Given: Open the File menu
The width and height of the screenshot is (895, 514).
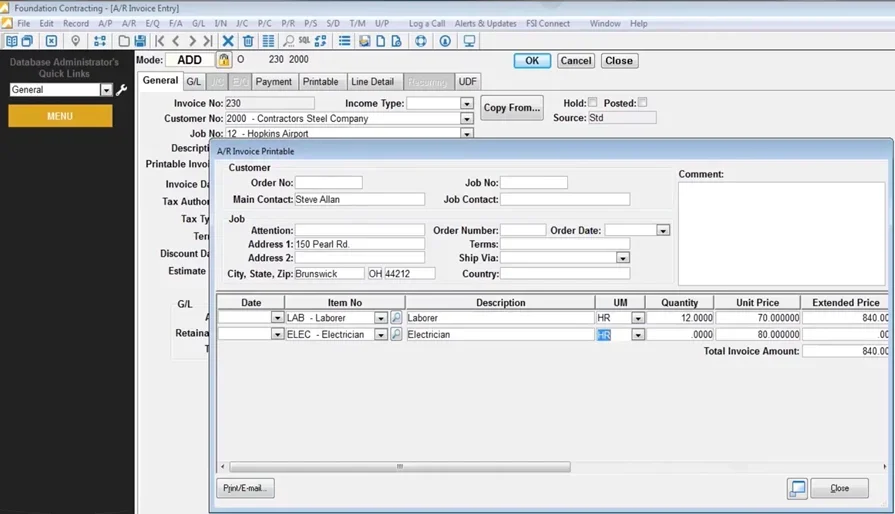Looking at the screenshot, I should point(24,23).
